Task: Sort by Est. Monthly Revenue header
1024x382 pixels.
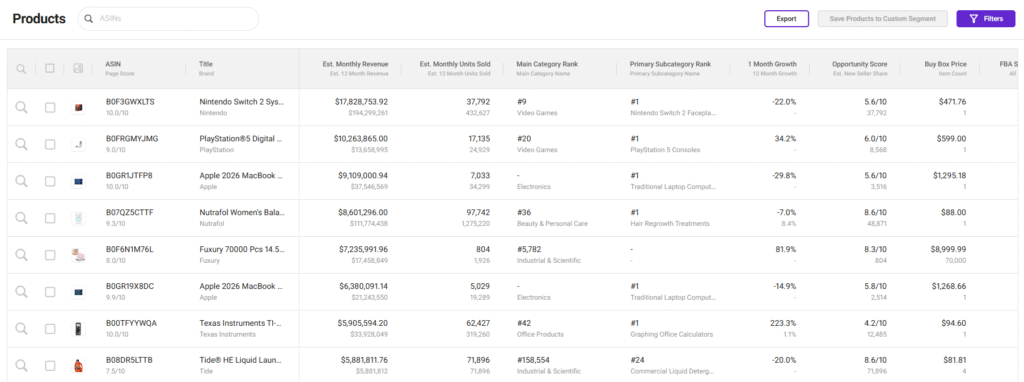Action: tap(355, 64)
